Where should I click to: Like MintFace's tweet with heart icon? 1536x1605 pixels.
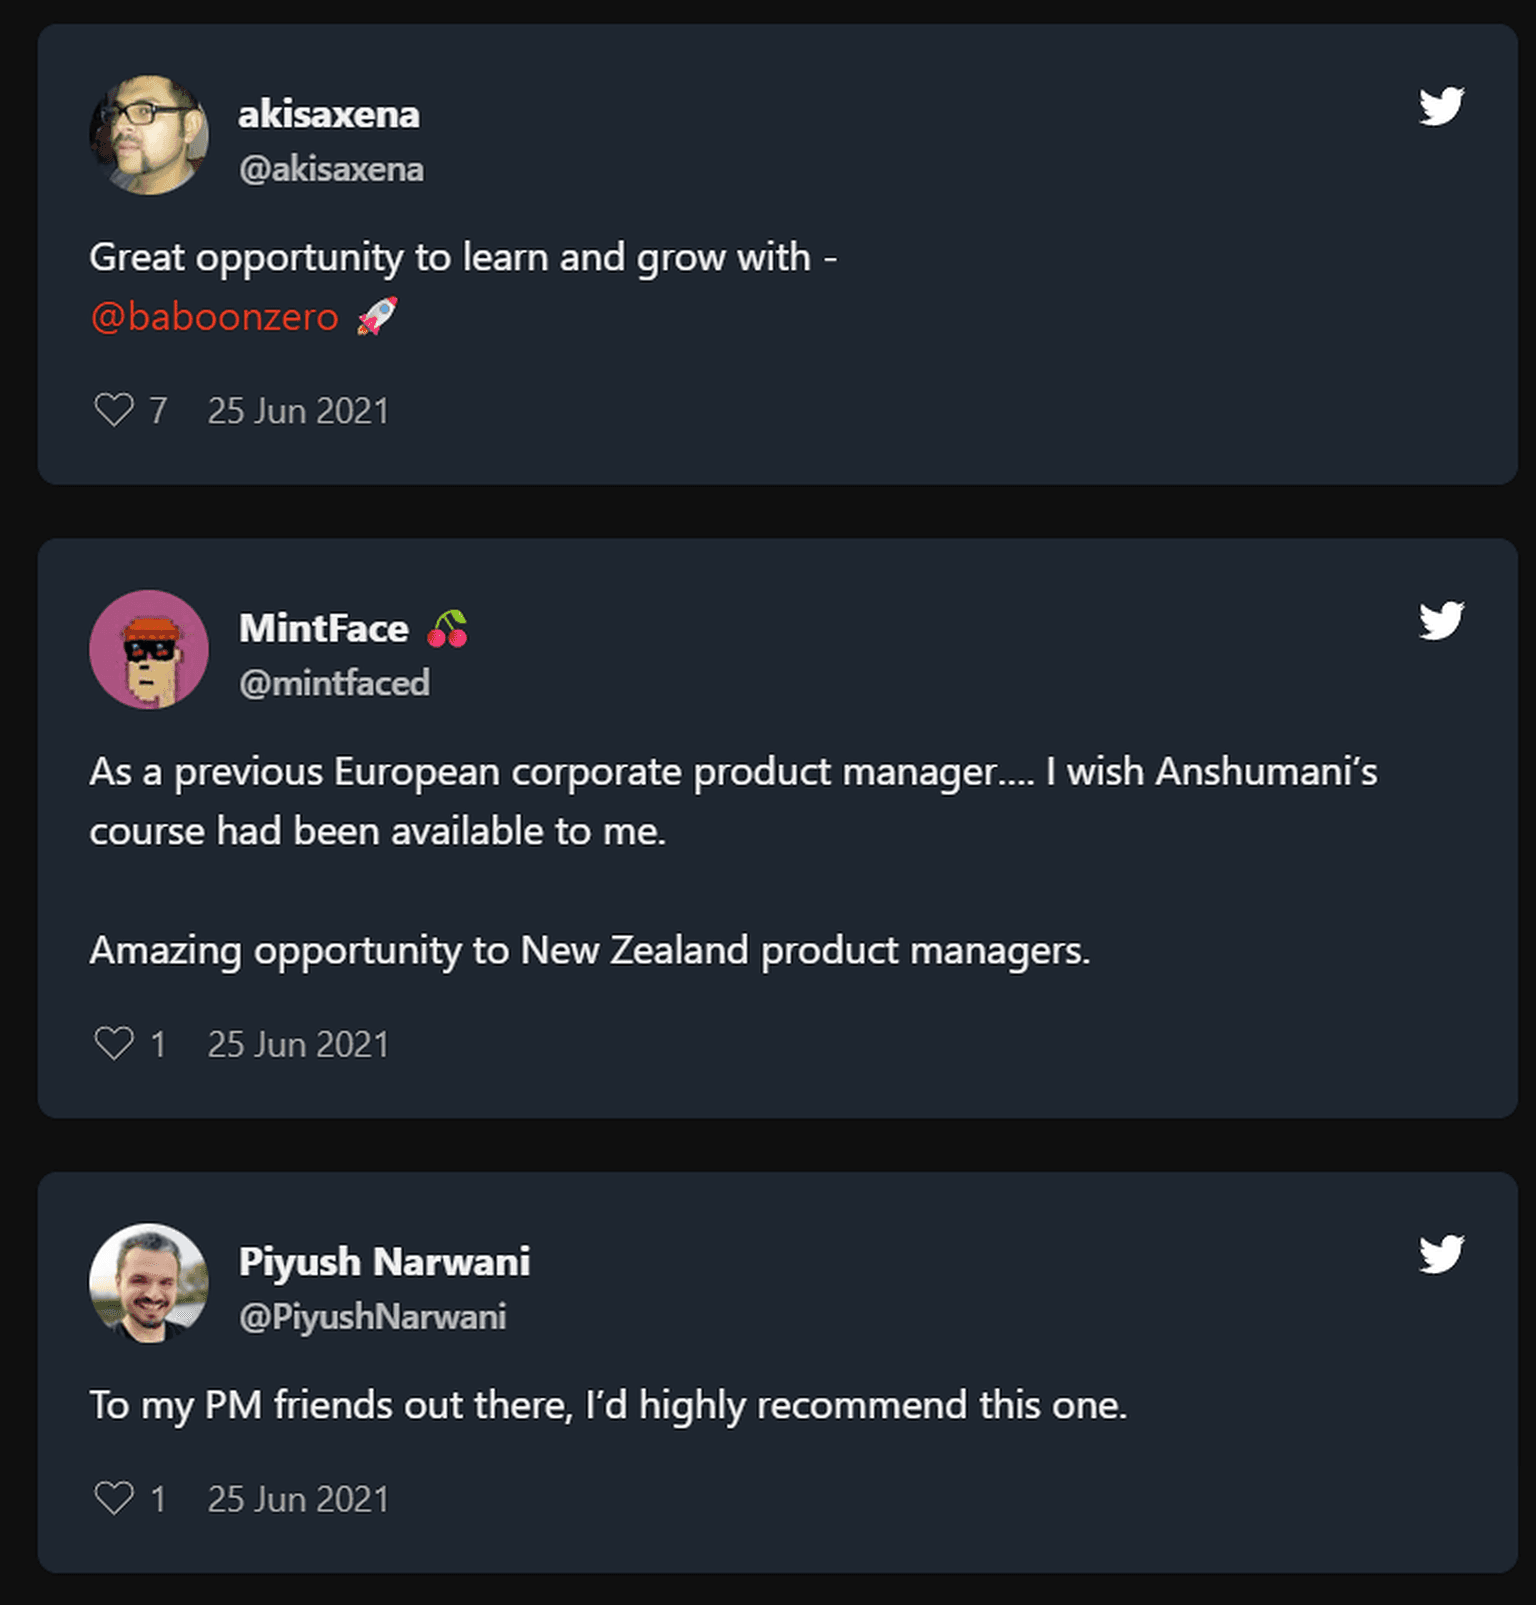pyautogui.click(x=114, y=1044)
